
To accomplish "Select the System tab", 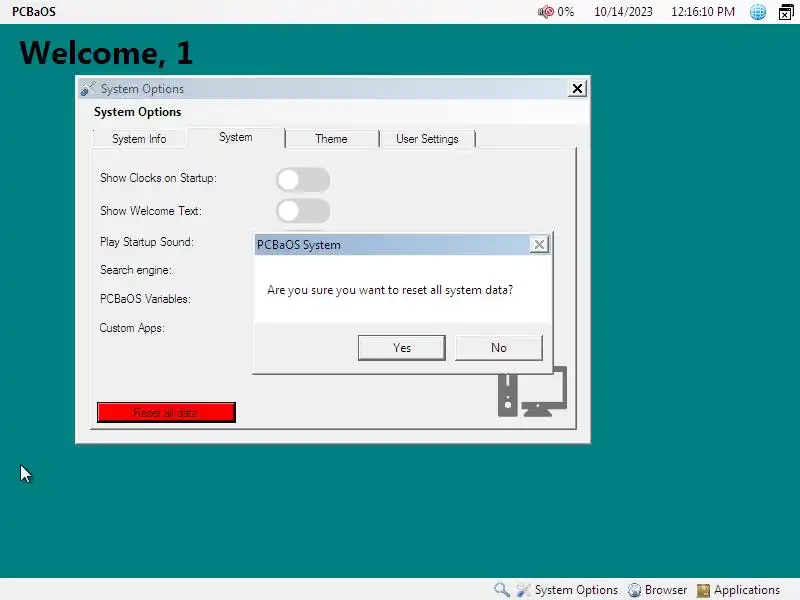I will point(236,137).
